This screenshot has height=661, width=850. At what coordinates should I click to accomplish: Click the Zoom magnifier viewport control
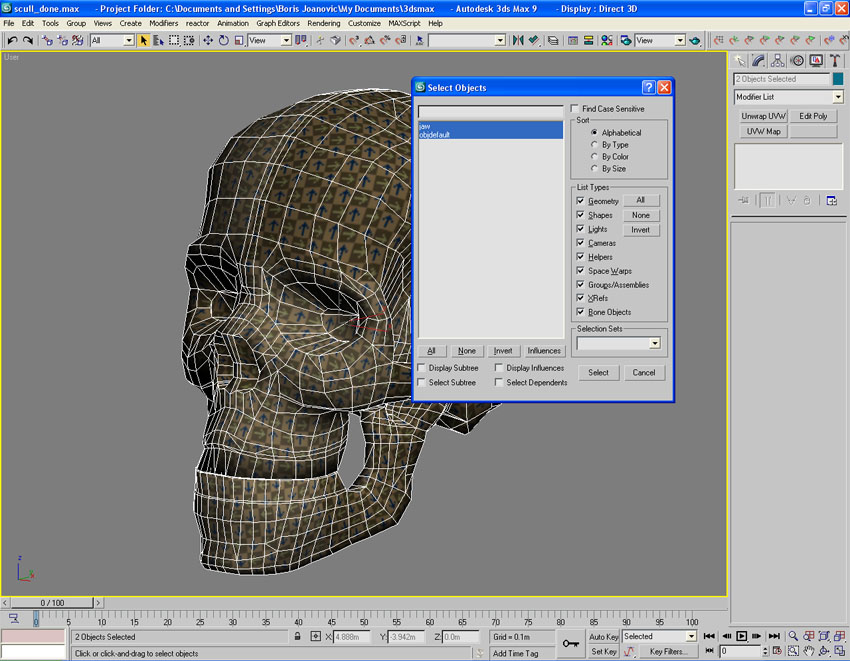[793, 636]
